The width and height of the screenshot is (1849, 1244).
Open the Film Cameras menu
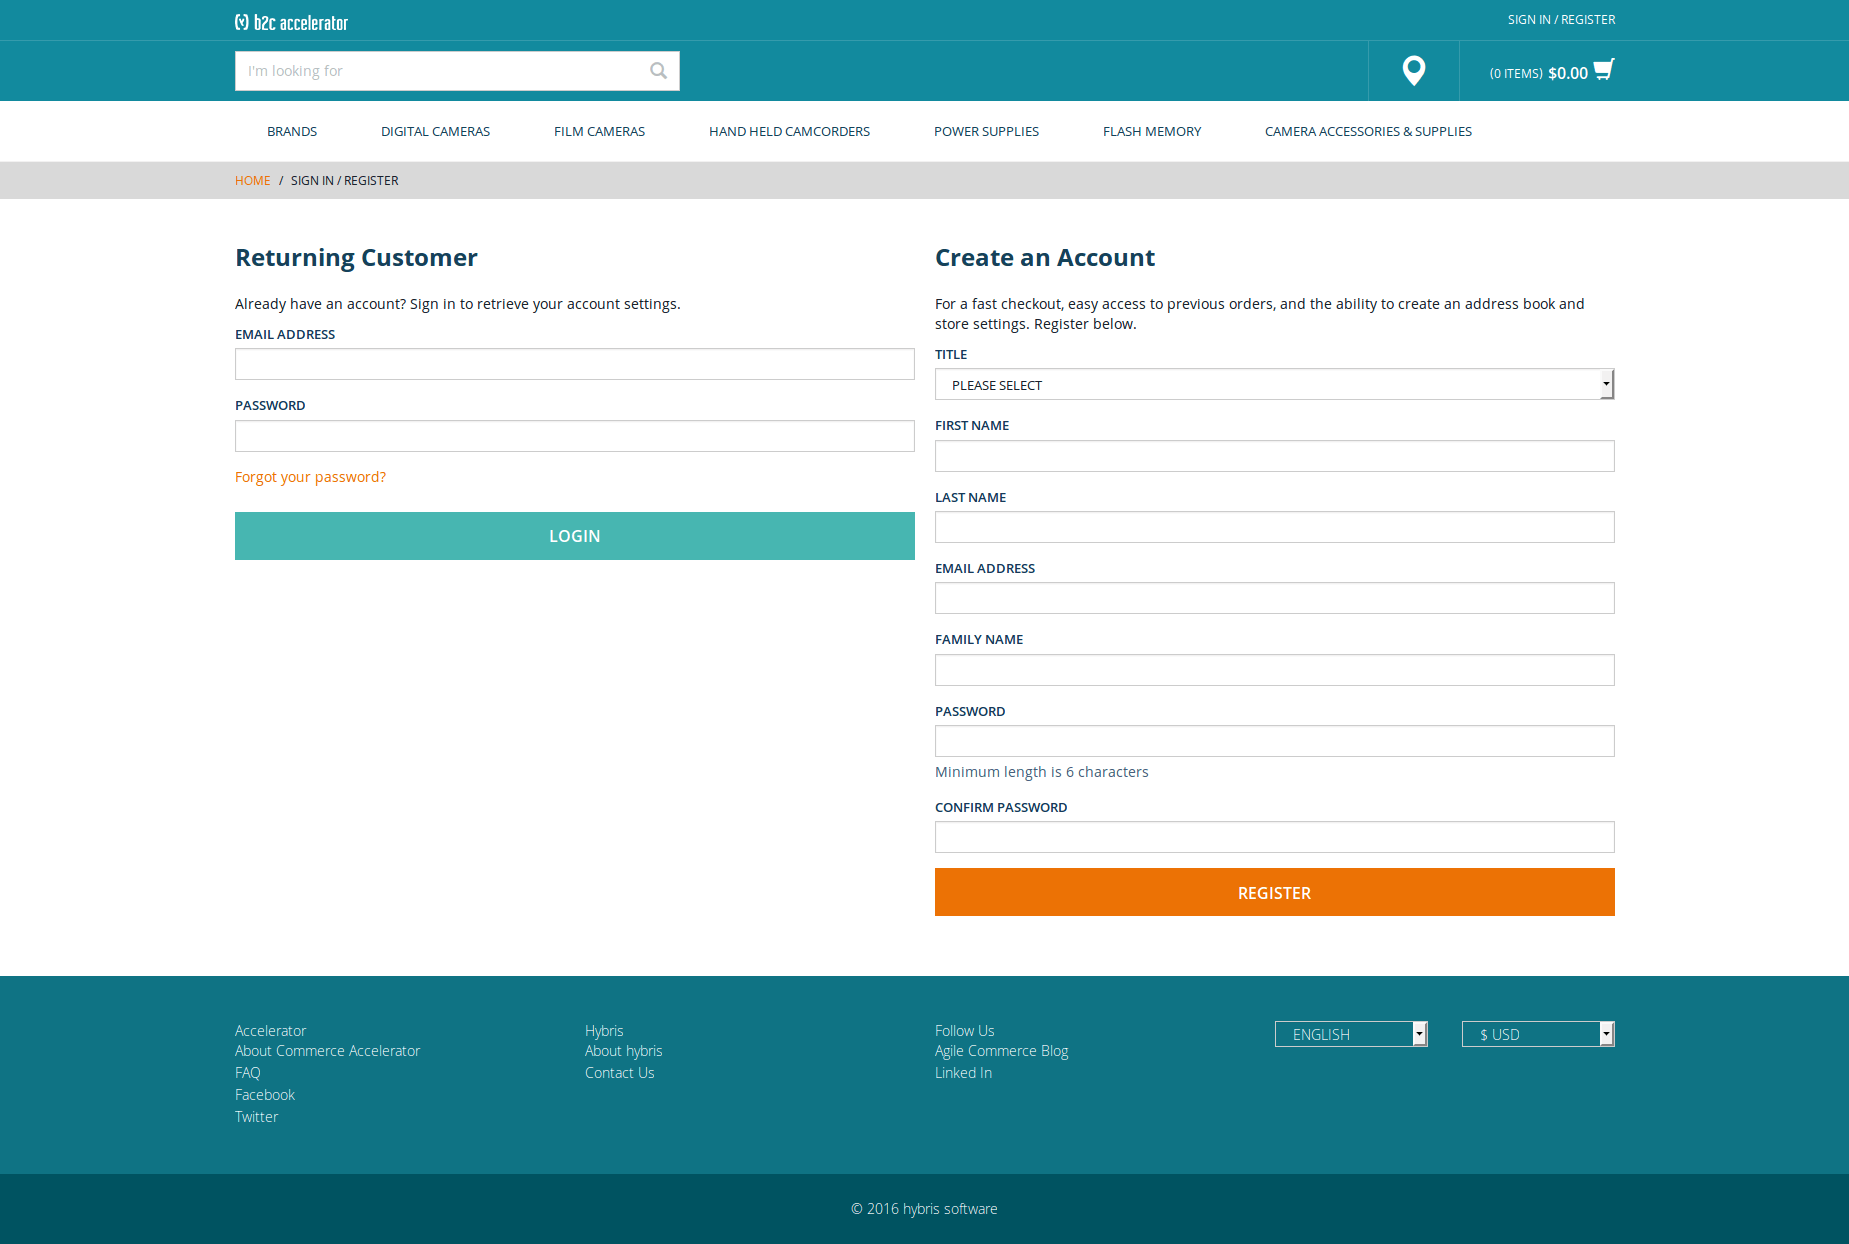(599, 131)
